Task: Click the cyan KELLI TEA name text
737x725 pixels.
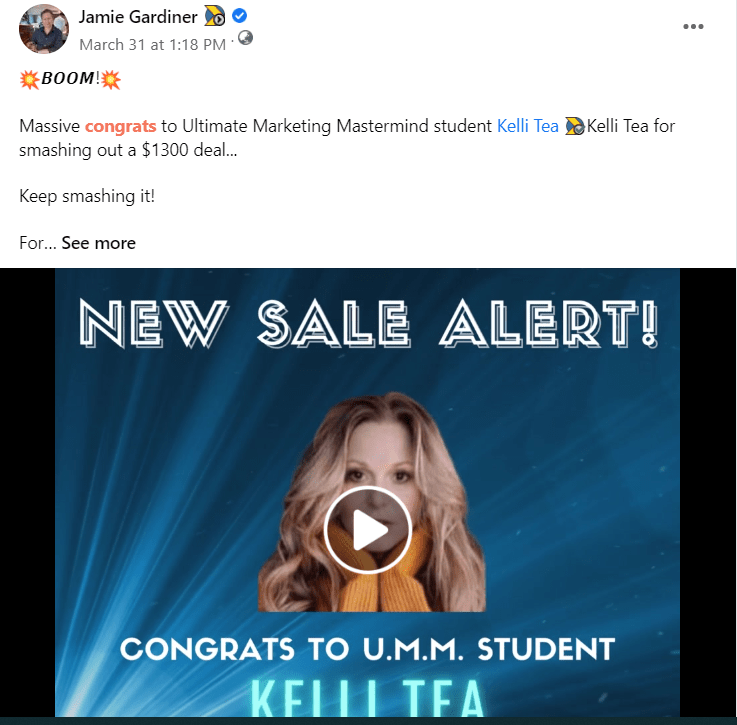Action: (368, 698)
